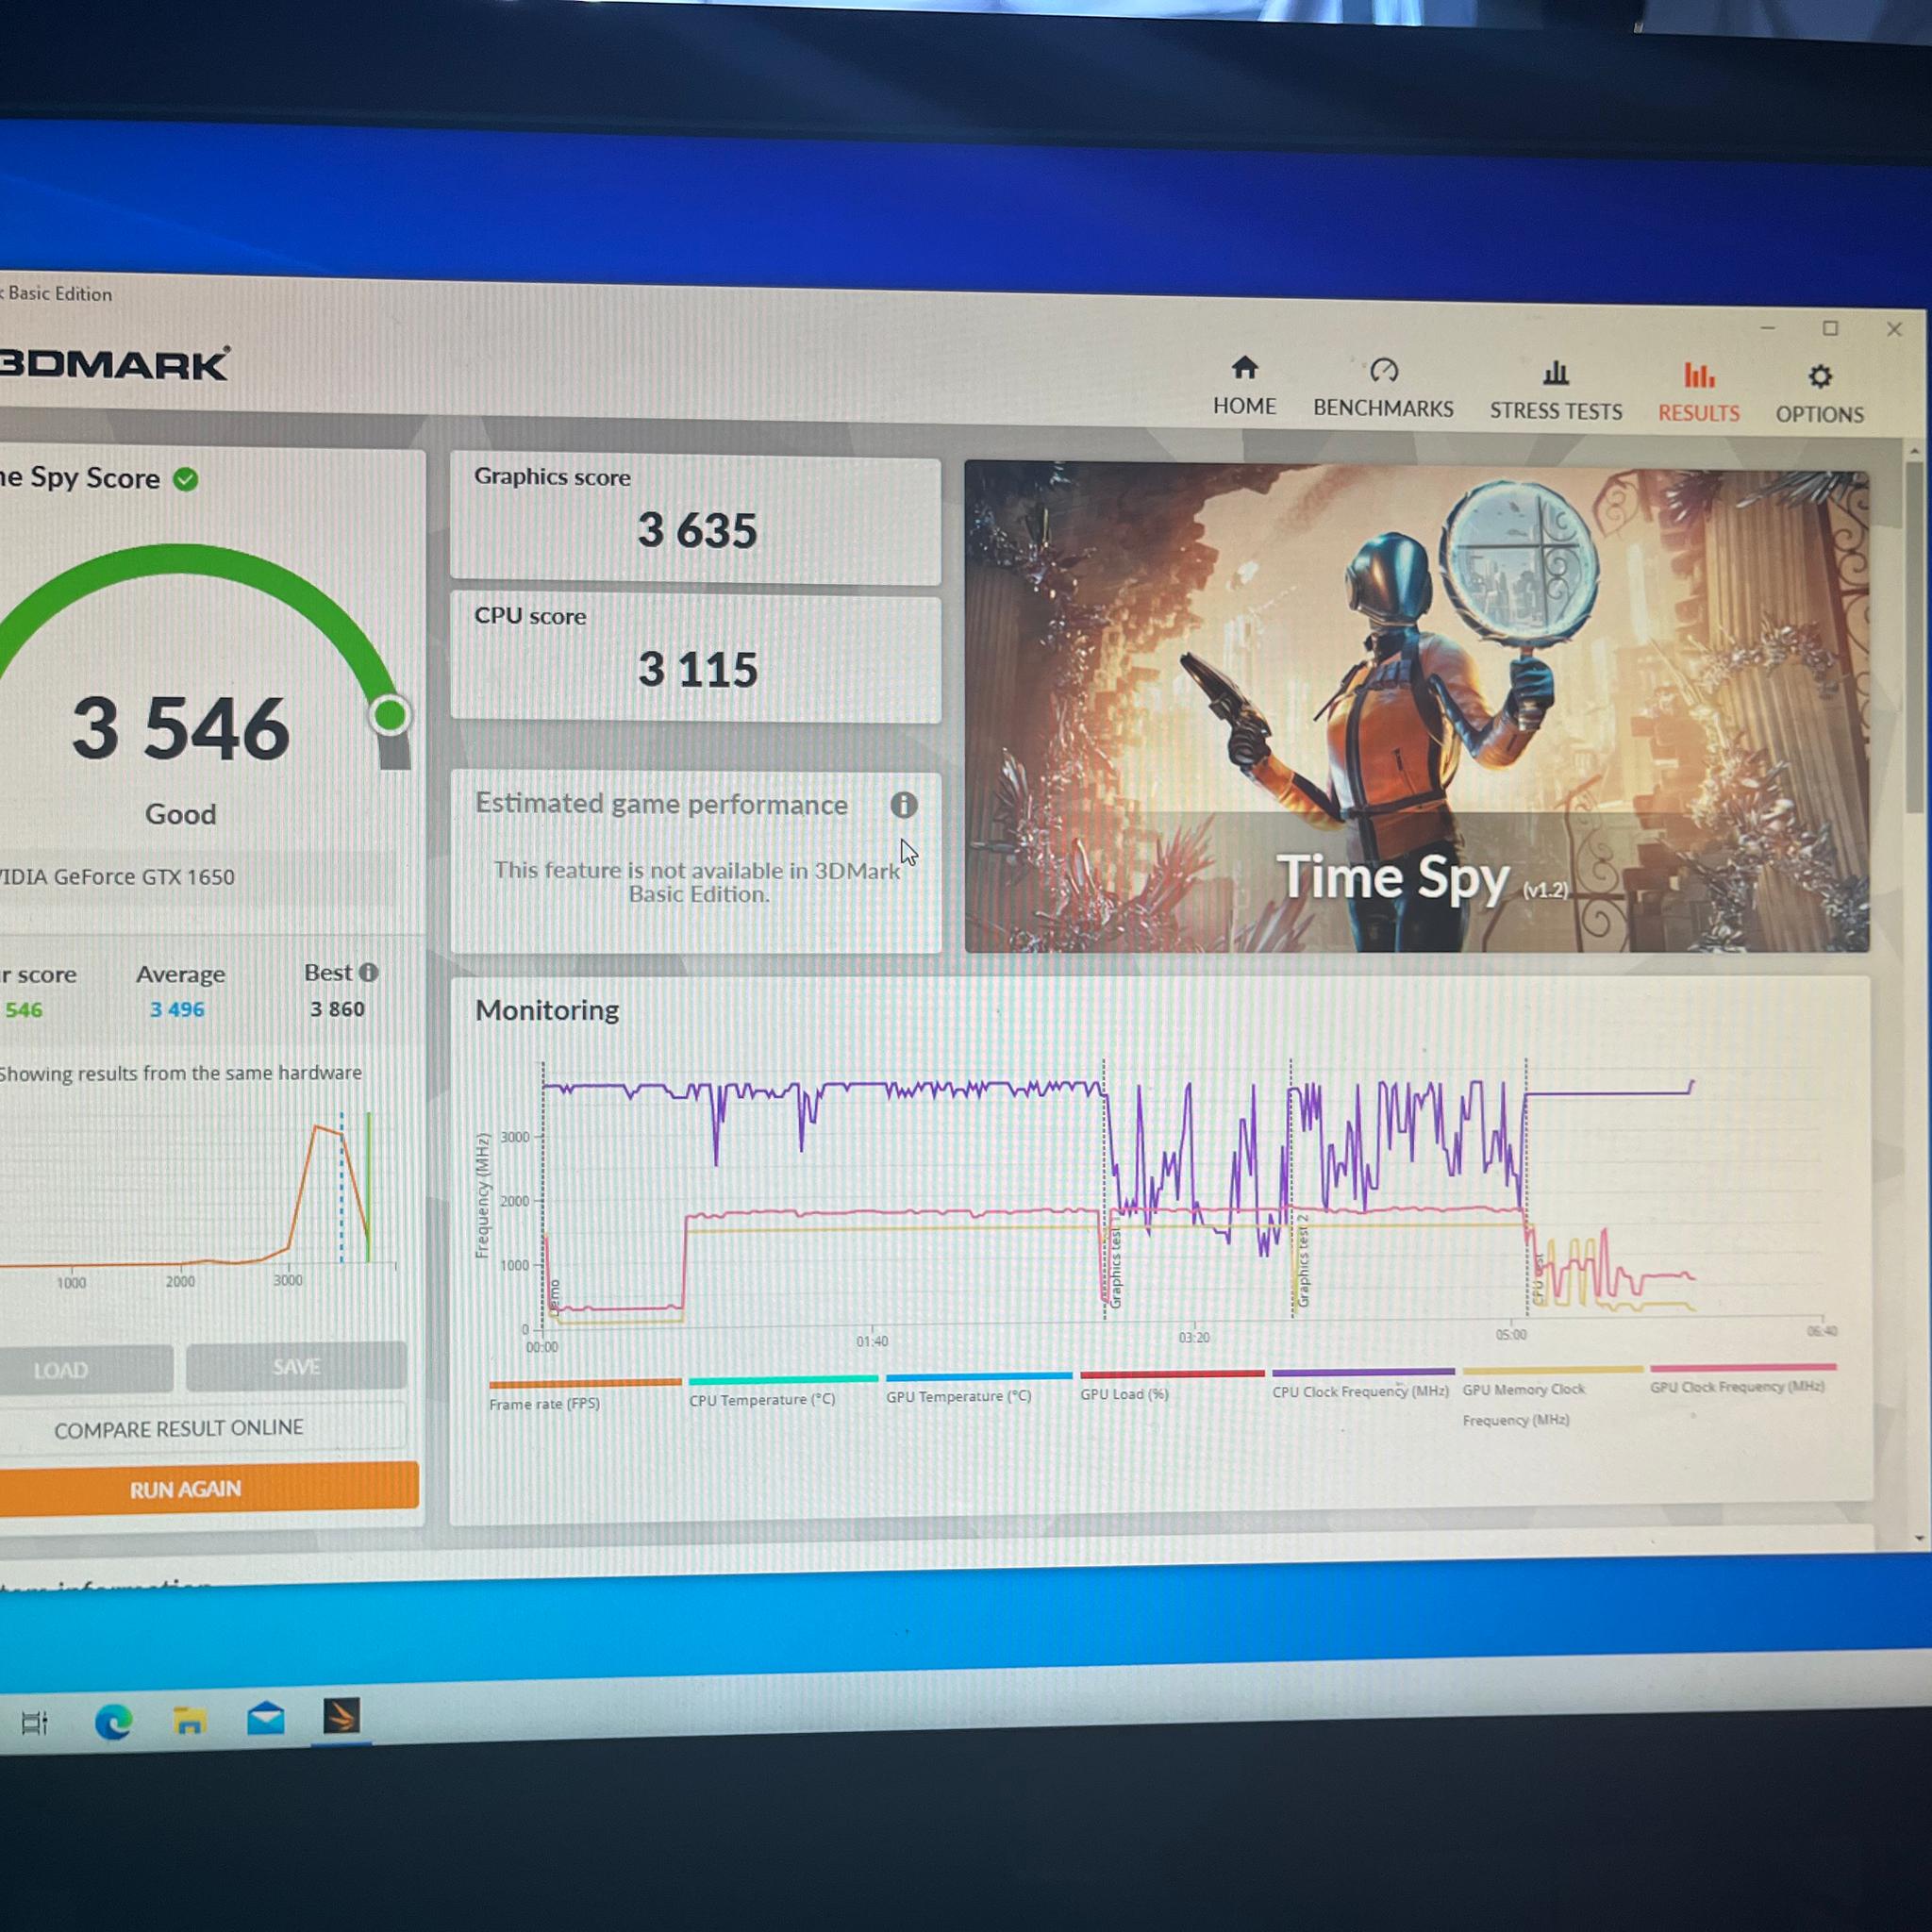1932x1932 pixels.
Task: Toggle CPU Clock Frequency legend item
Action: tap(1362, 1383)
